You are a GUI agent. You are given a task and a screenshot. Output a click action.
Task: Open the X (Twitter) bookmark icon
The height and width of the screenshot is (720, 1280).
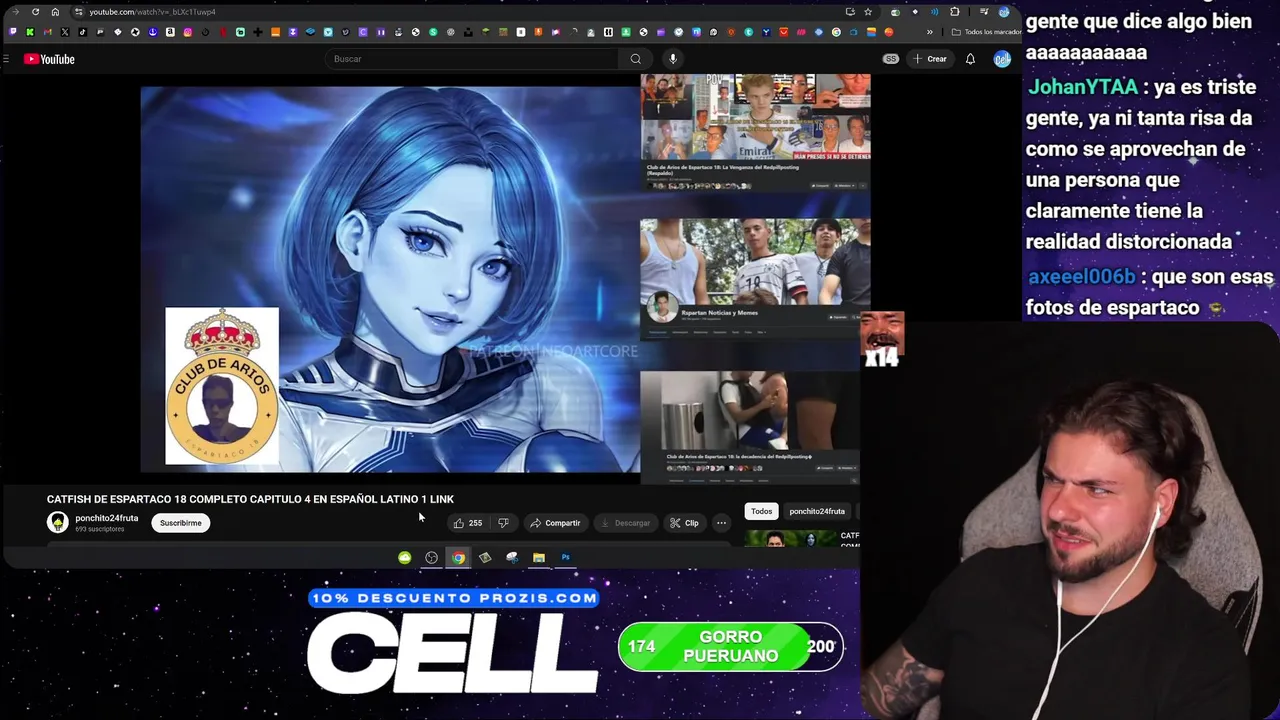coord(65,32)
